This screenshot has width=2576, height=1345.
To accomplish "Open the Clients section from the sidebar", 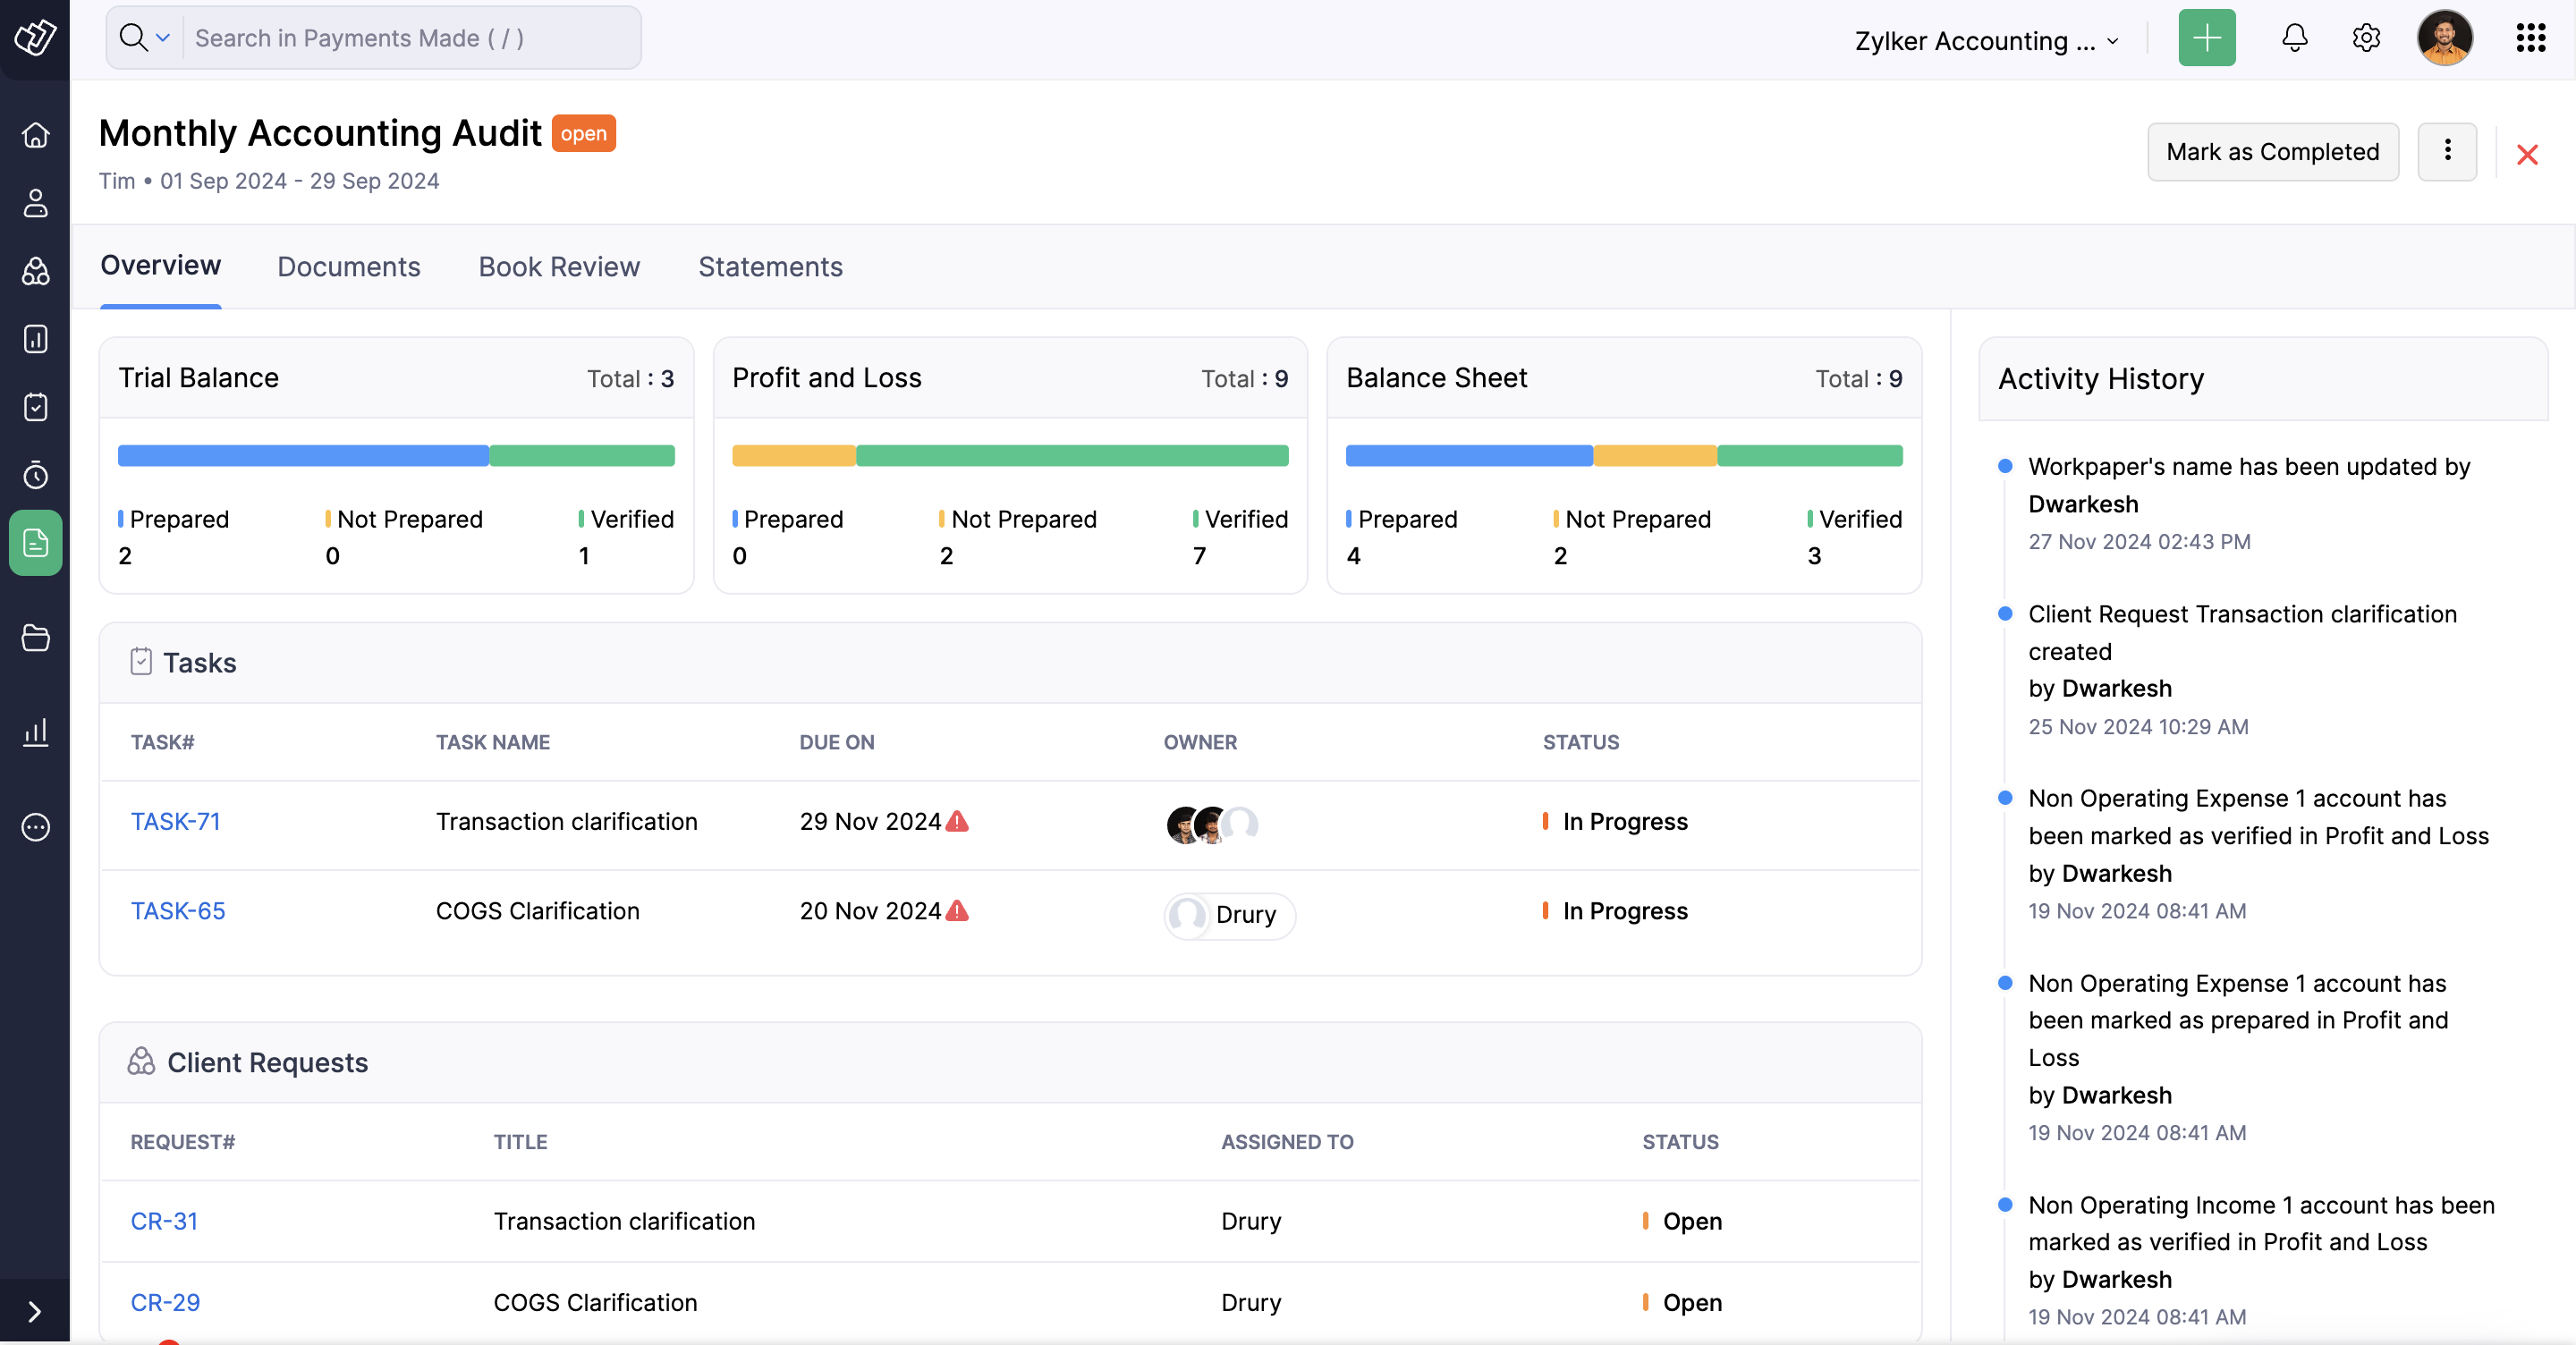I will click(36, 271).
